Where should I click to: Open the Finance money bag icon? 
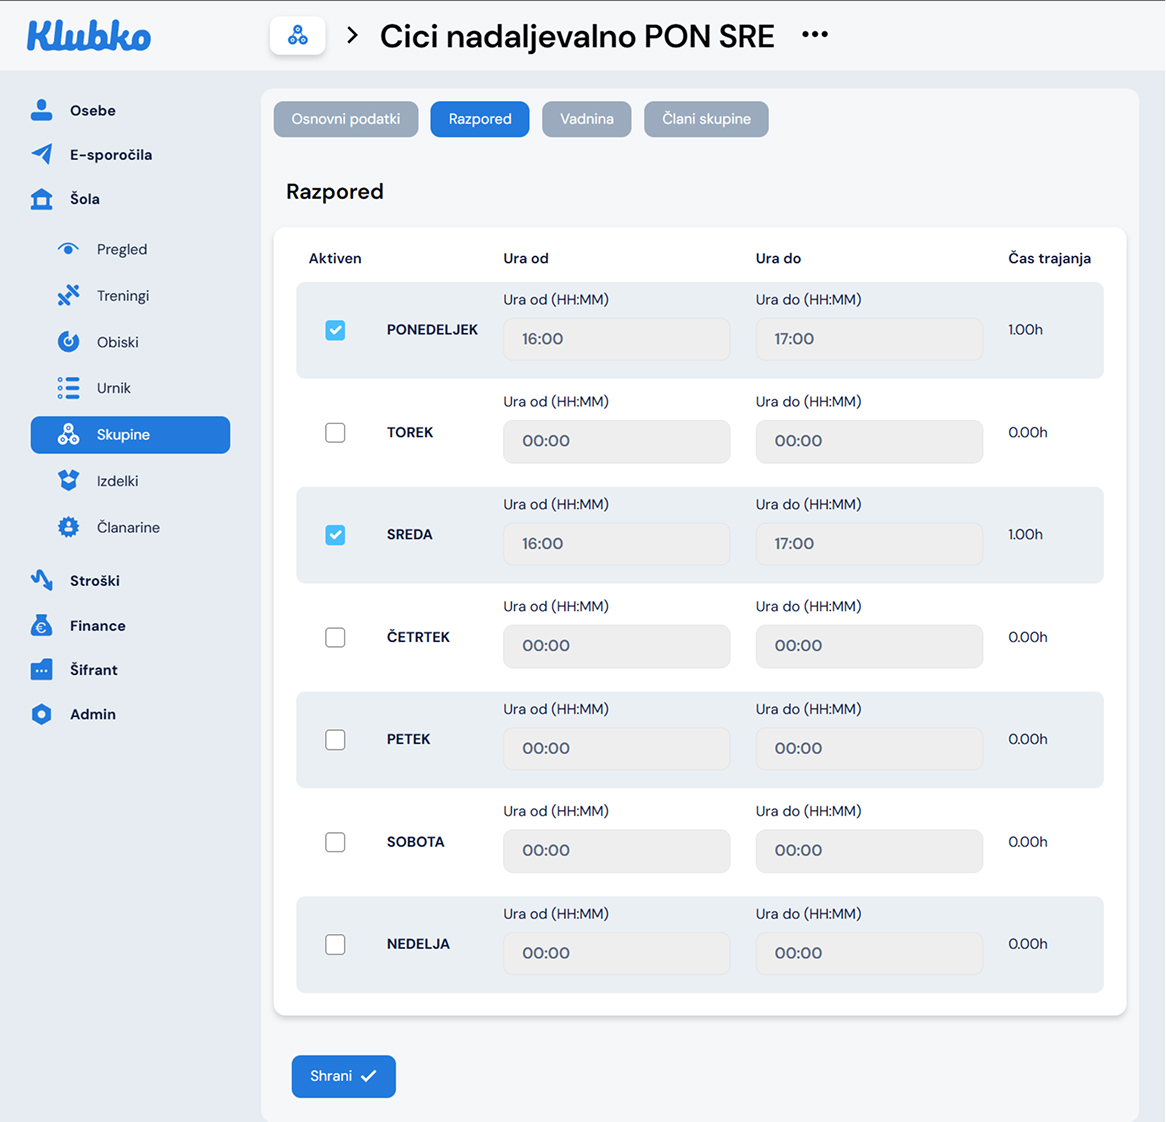pyautogui.click(x=41, y=626)
